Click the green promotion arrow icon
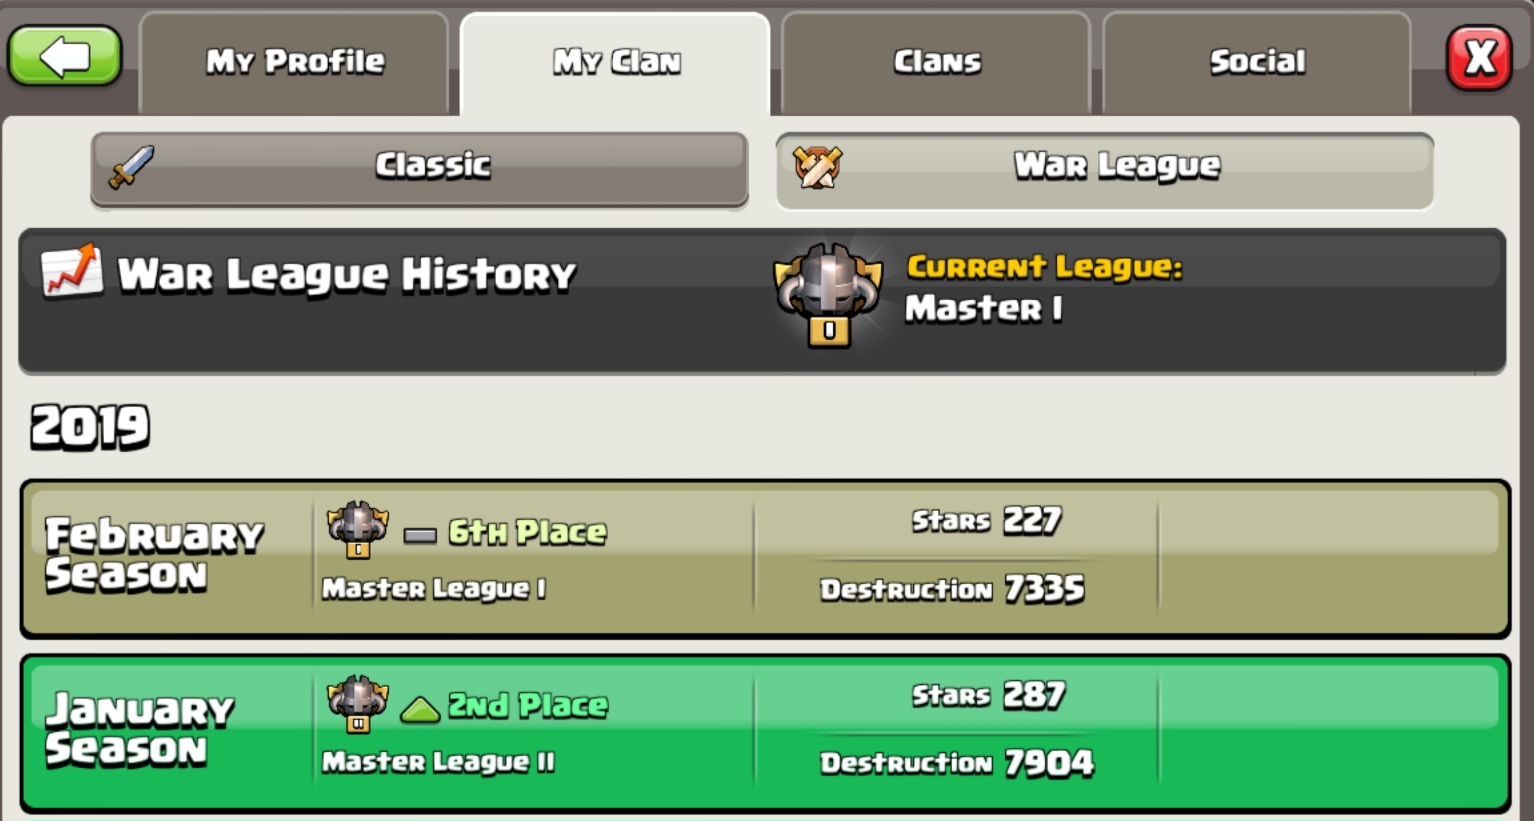The height and width of the screenshot is (821, 1534). tap(420, 709)
